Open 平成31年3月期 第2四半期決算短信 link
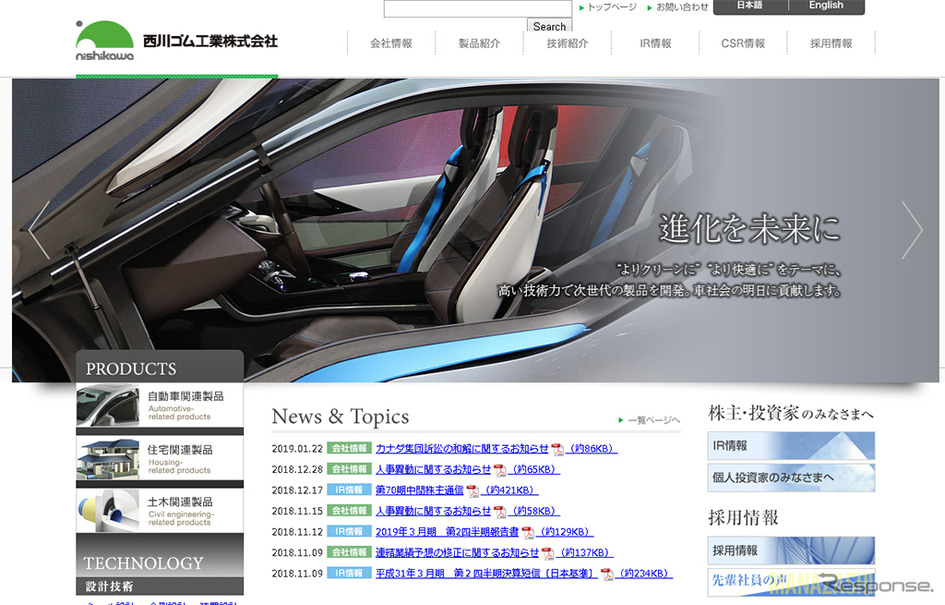Screen dimensions: 945x605 486,574
